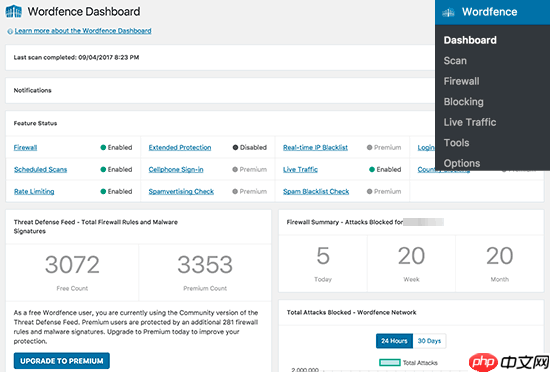Select Dashboard in the Wordfence menu

point(470,40)
